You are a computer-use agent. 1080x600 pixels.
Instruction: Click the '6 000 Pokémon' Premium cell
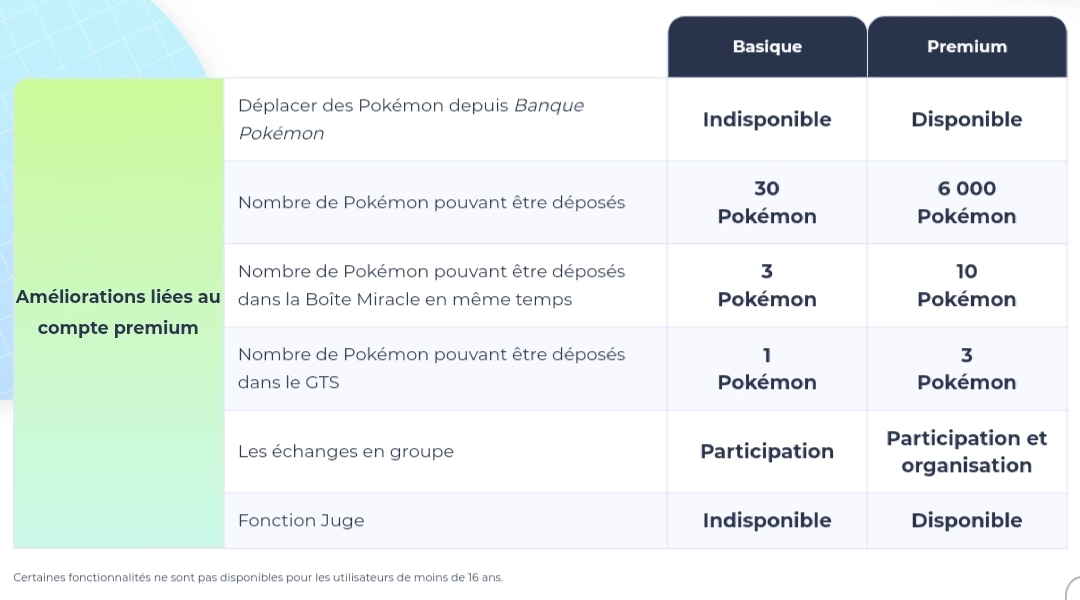[x=967, y=202]
